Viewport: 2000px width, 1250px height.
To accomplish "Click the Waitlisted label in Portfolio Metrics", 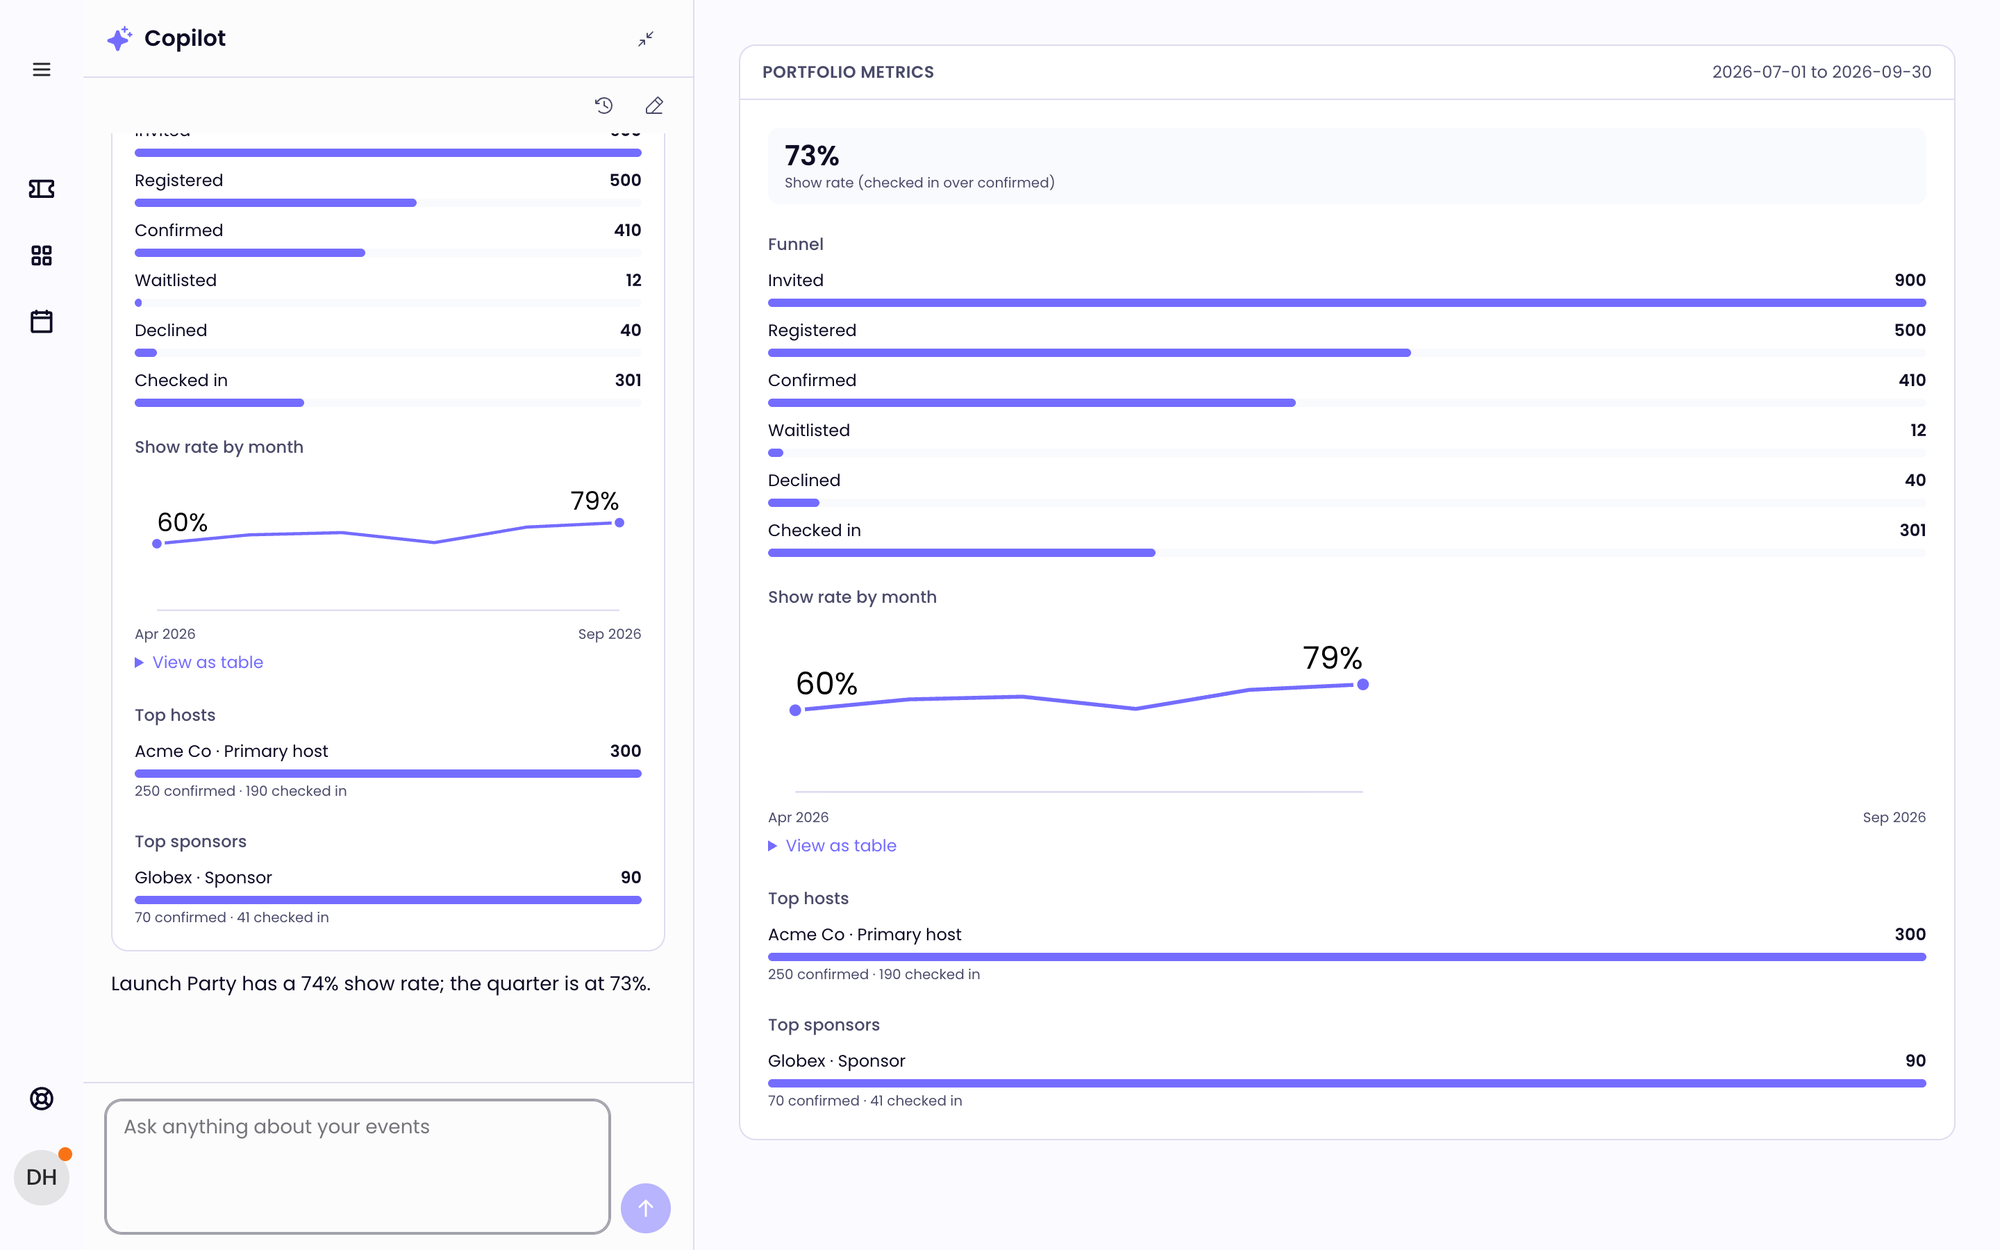I will tap(809, 431).
